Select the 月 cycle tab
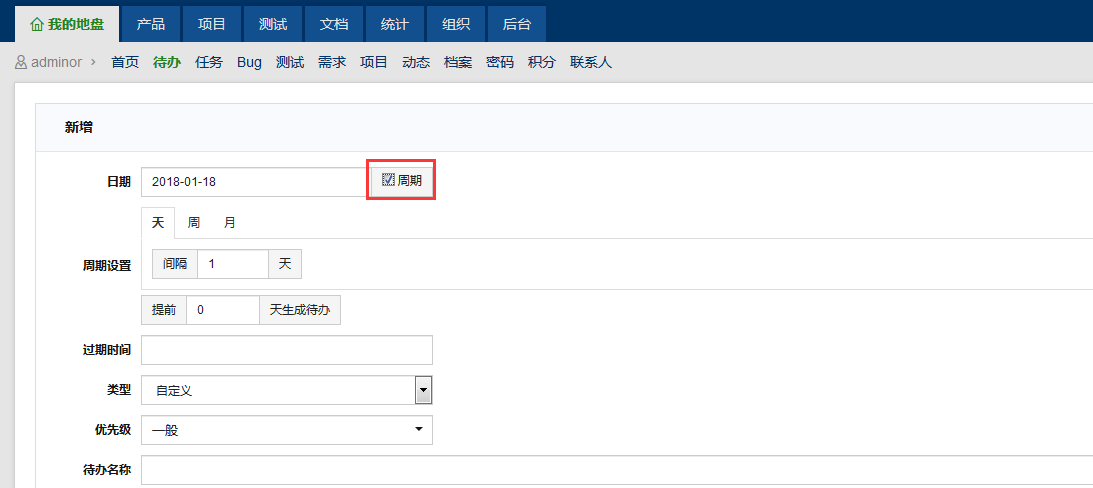 (x=230, y=223)
